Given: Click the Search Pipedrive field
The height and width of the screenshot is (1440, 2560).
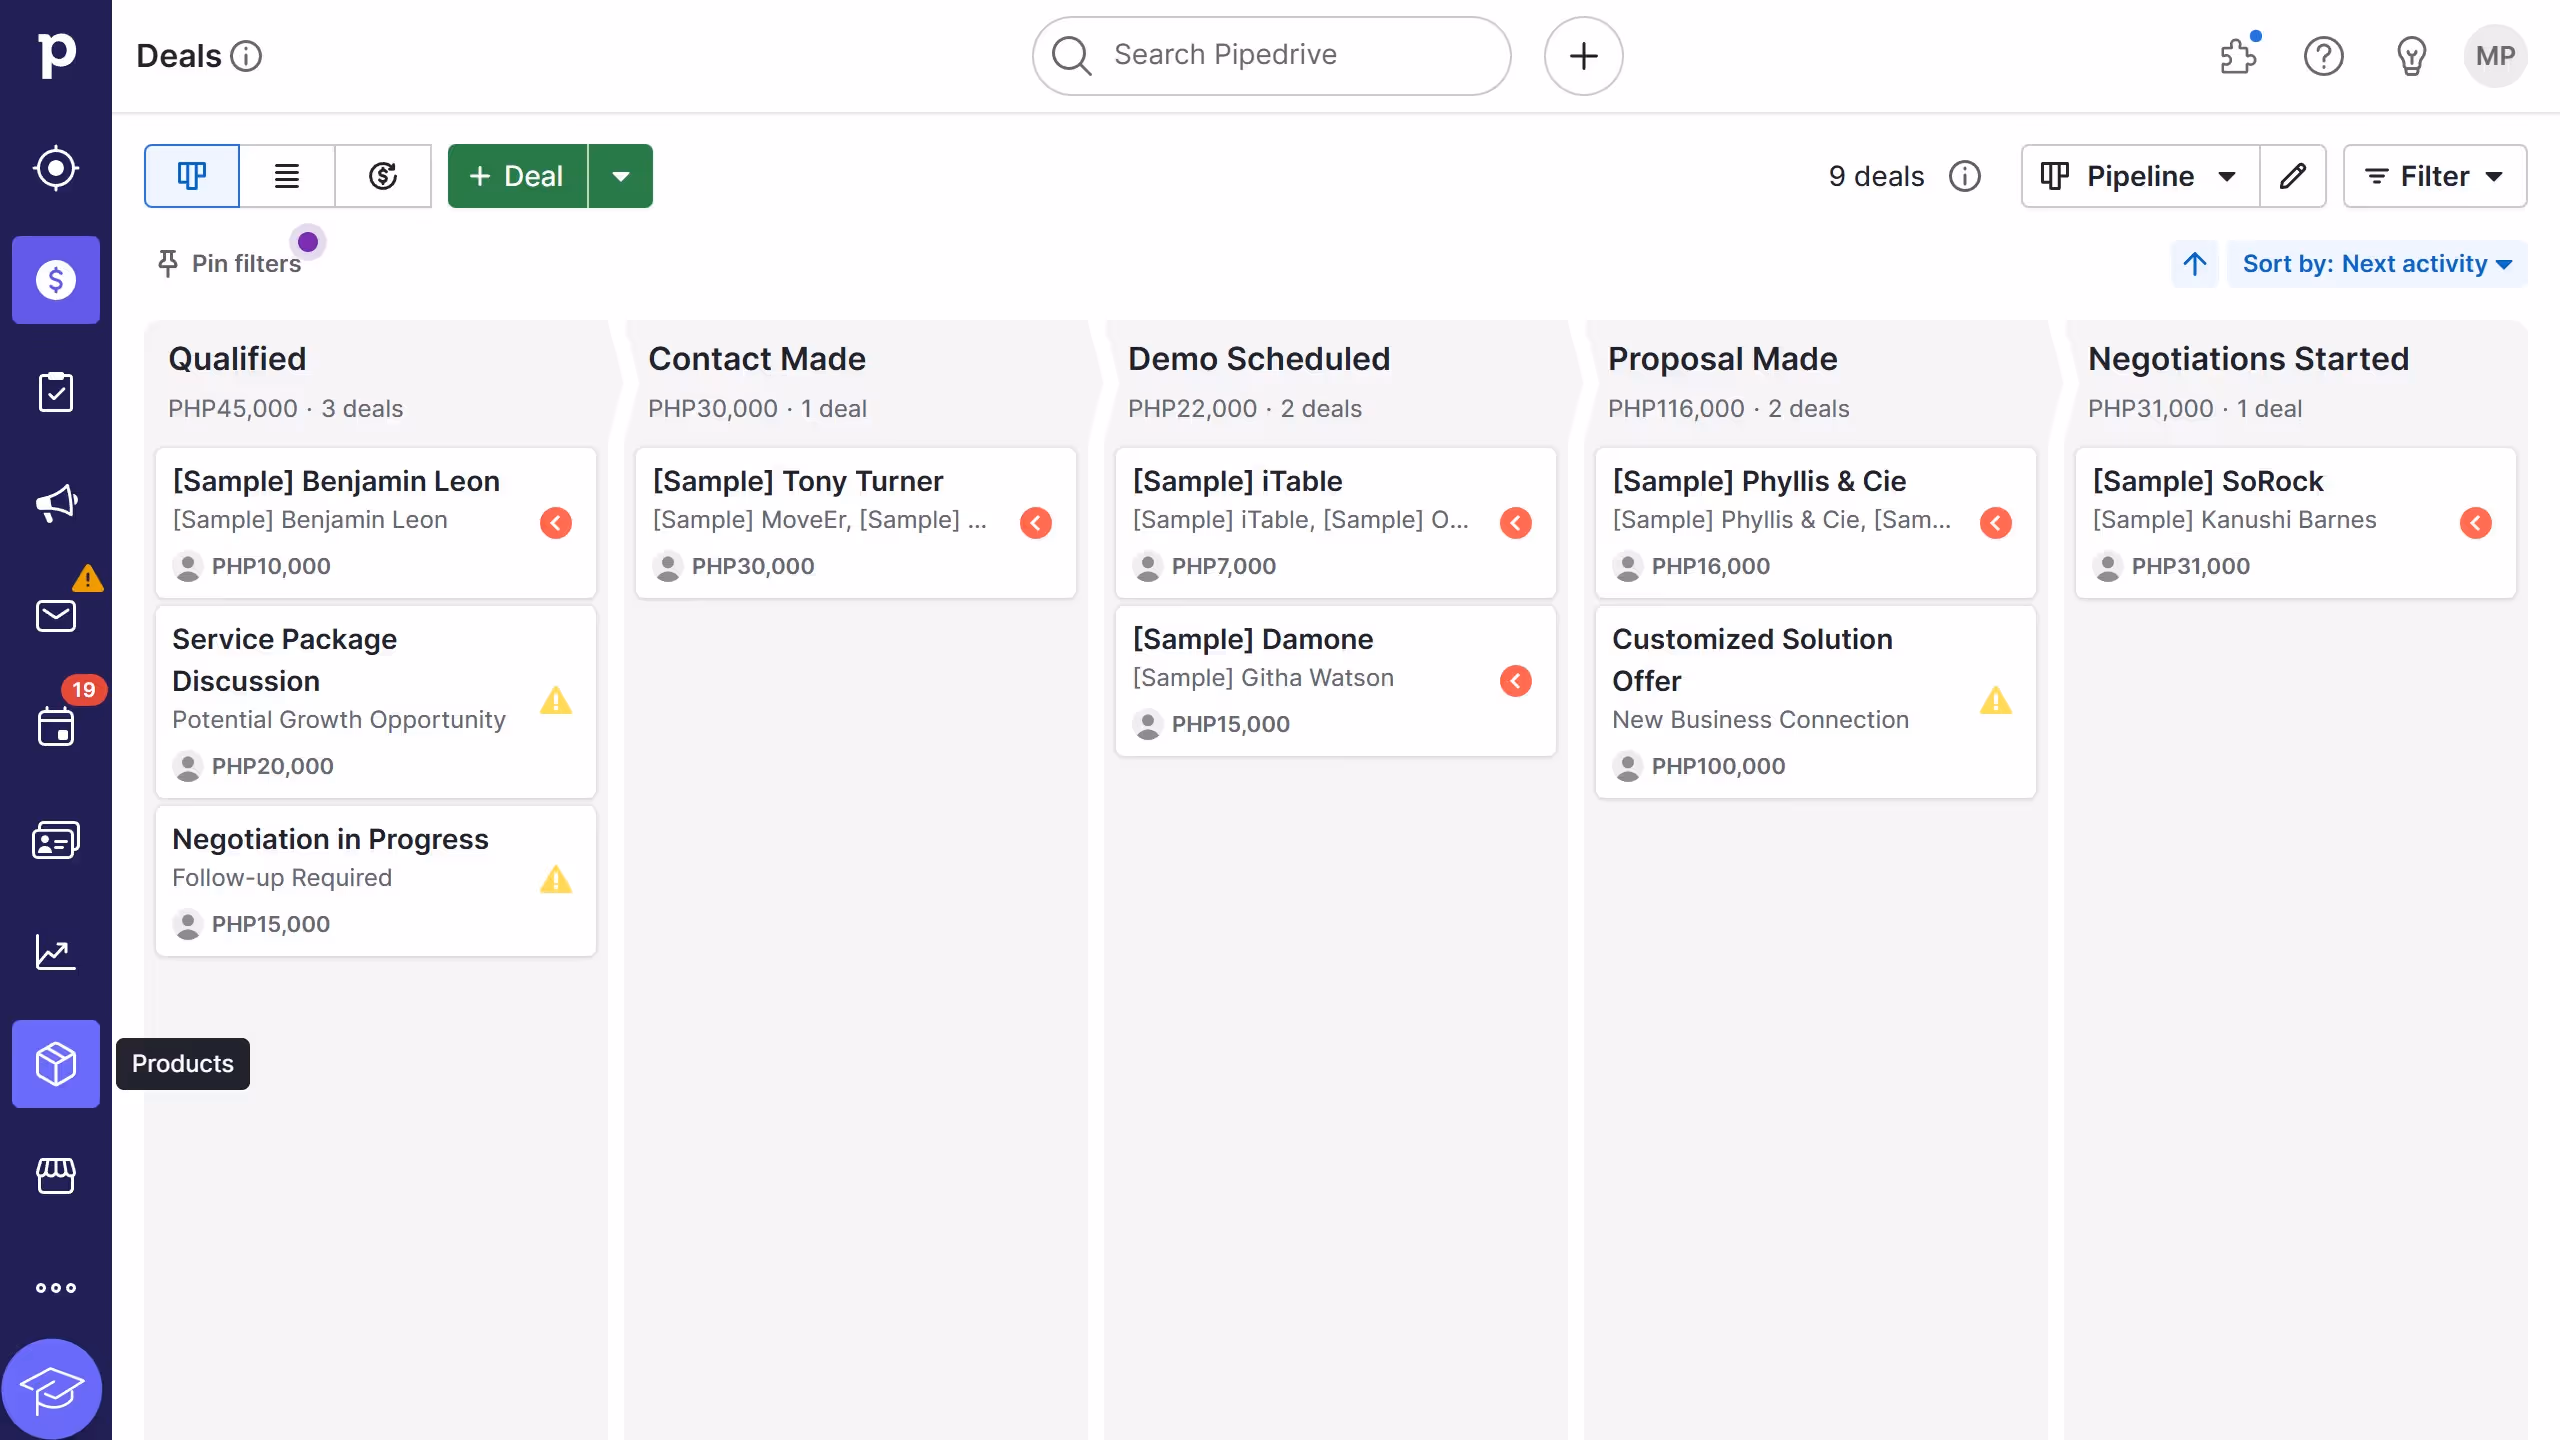Looking at the screenshot, I should click(x=1268, y=55).
